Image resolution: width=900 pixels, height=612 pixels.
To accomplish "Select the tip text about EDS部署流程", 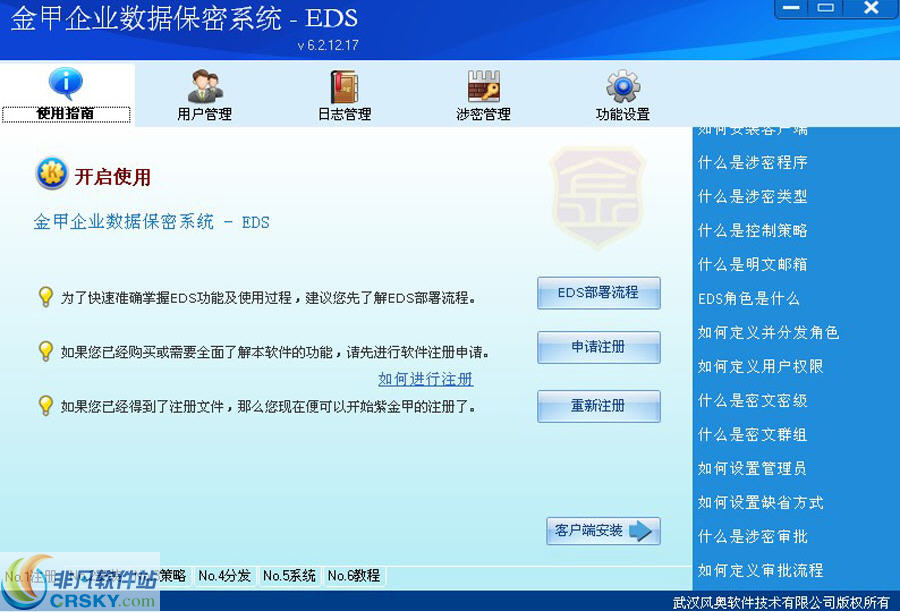I will point(269,298).
